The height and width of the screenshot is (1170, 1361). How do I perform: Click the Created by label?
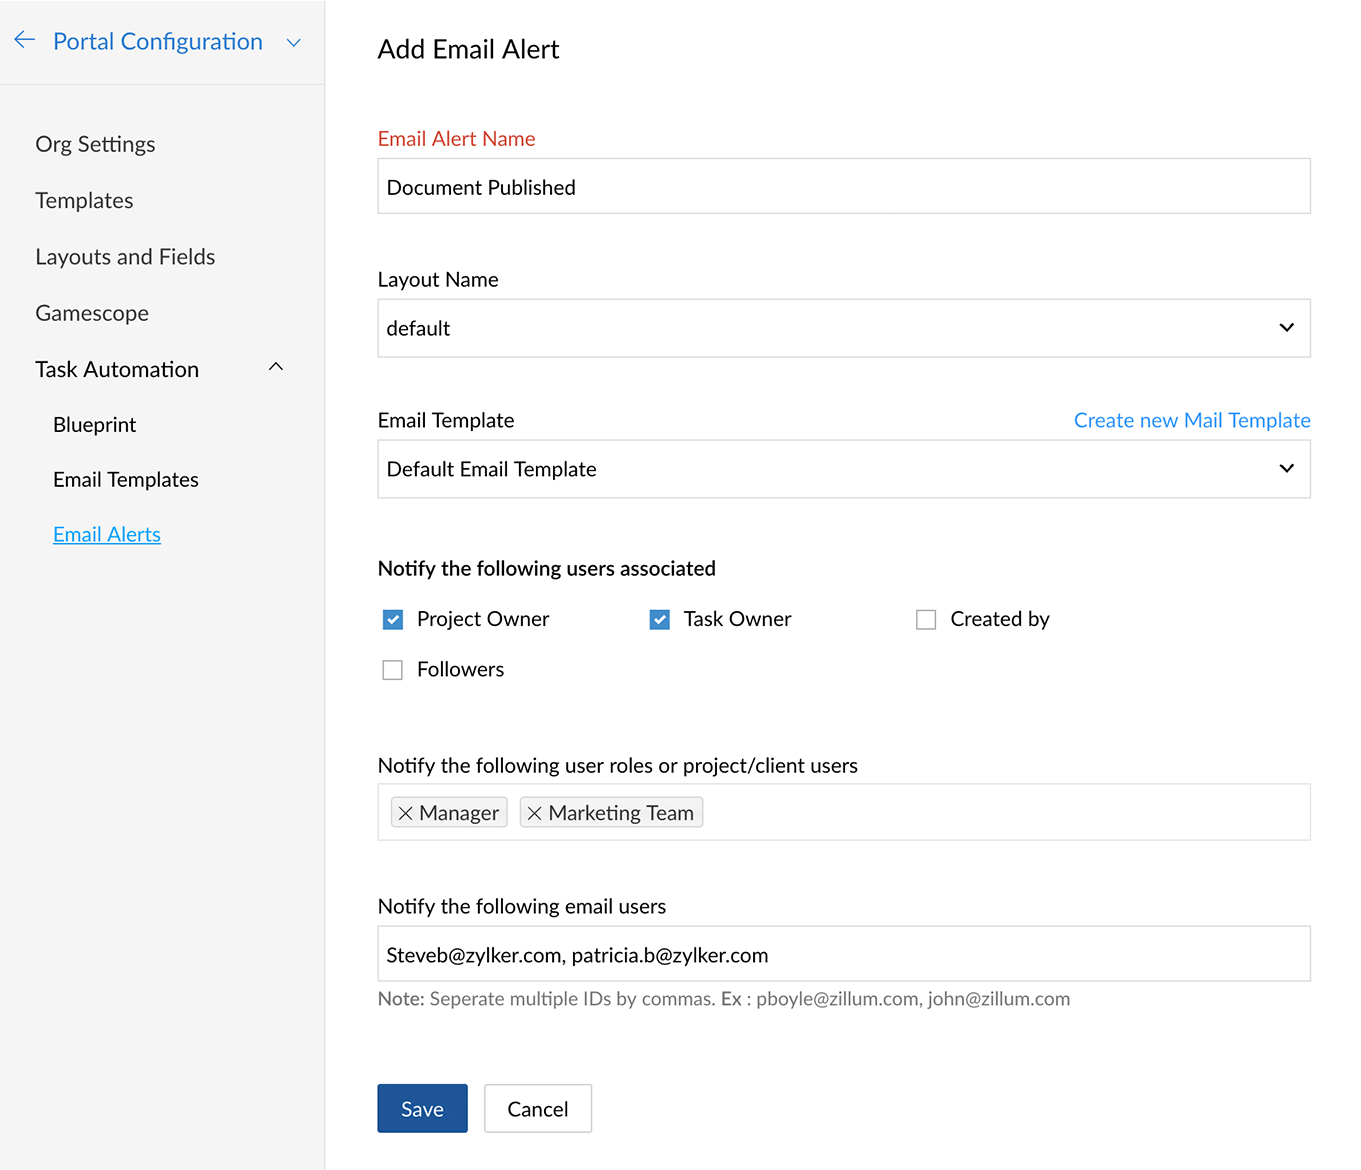tap(1000, 619)
